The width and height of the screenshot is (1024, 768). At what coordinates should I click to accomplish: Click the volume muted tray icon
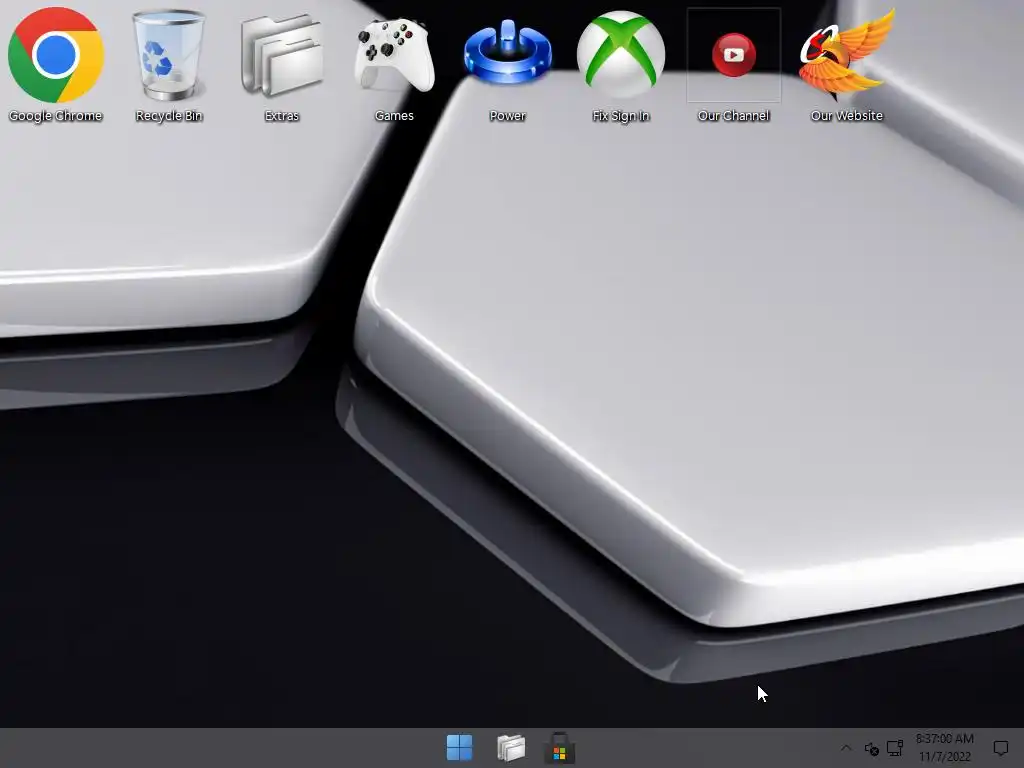871,748
